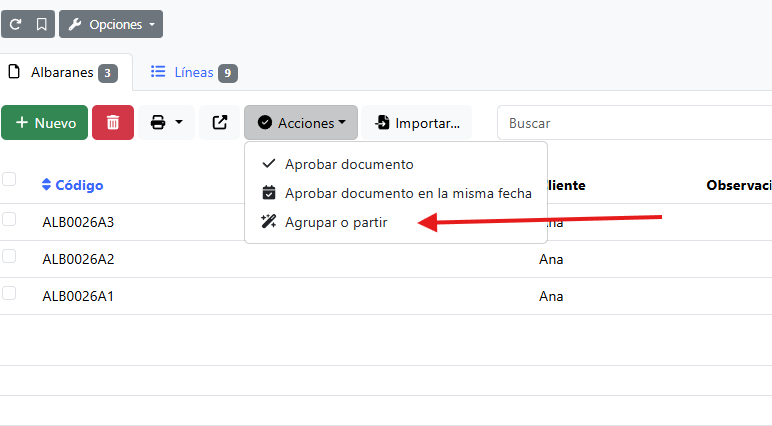Screen dimensions: 772x426
Task: Toggle the Acciones dropdown menu
Action: click(x=301, y=123)
